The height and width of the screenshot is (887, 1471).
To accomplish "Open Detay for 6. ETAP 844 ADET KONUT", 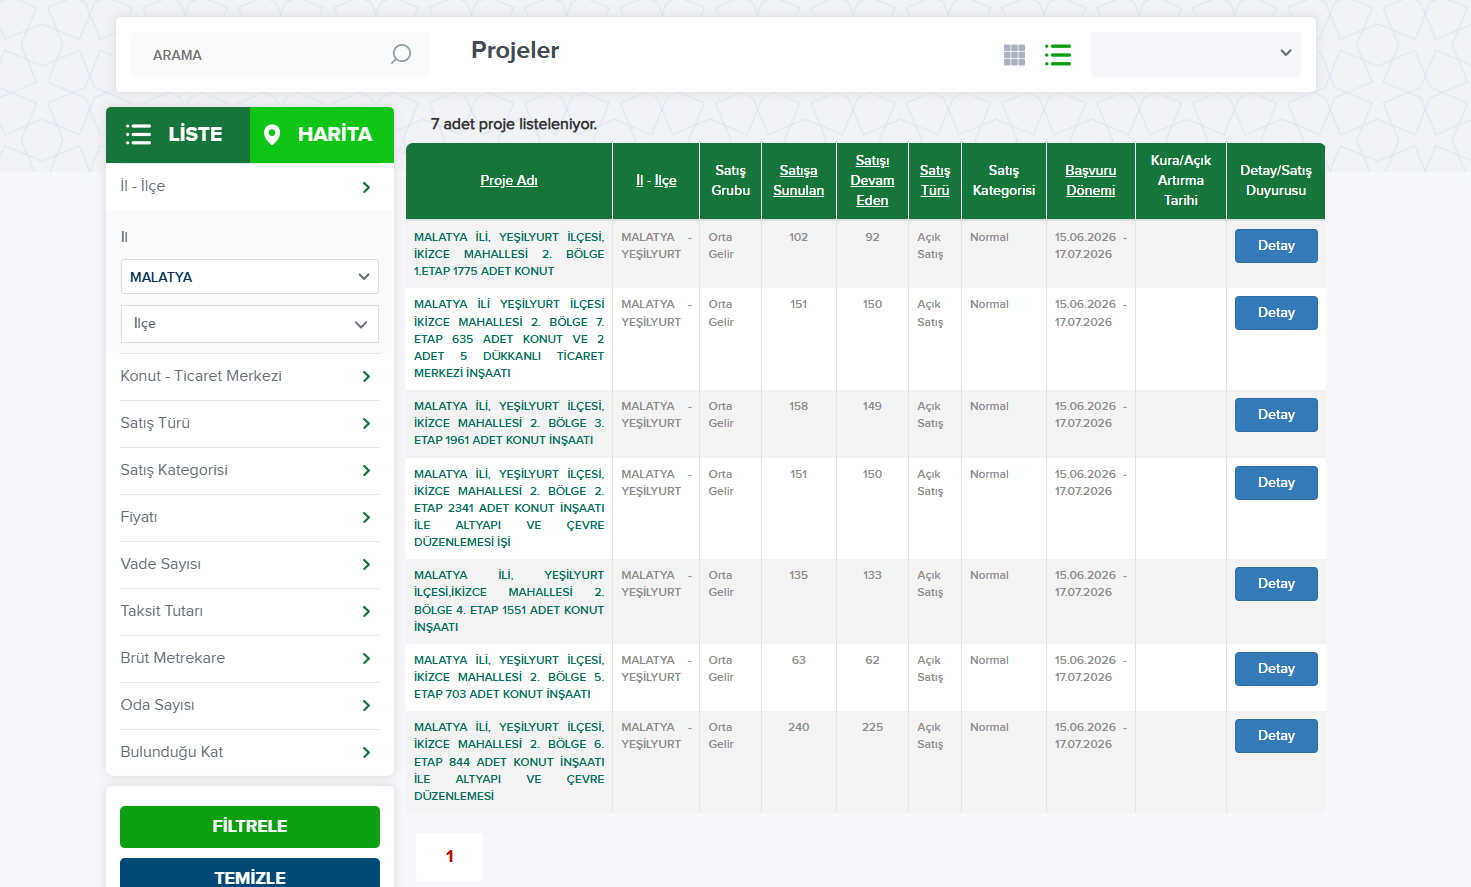I will coord(1276,736).
